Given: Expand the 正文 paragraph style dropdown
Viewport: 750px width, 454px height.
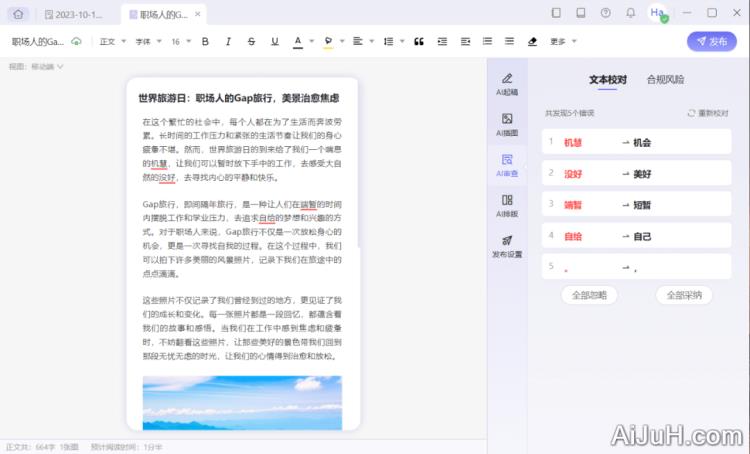Looking at the screenshot, I should pyautogui.click(x=111, y=41).
